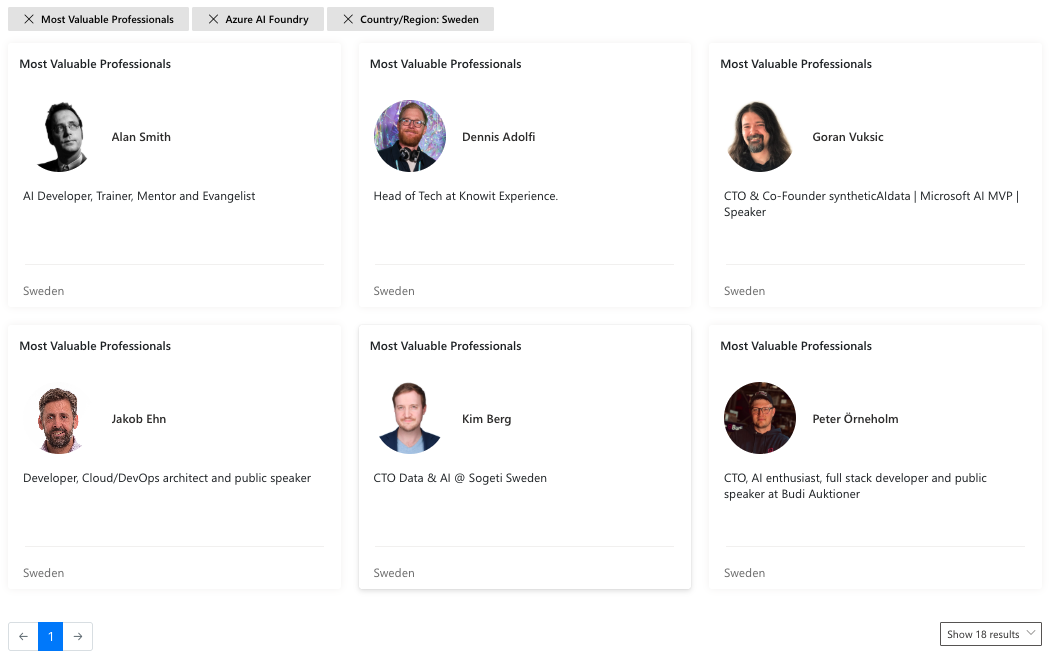Select page 1 in pagination
The image size is (1051, 658).
point(50,636)
